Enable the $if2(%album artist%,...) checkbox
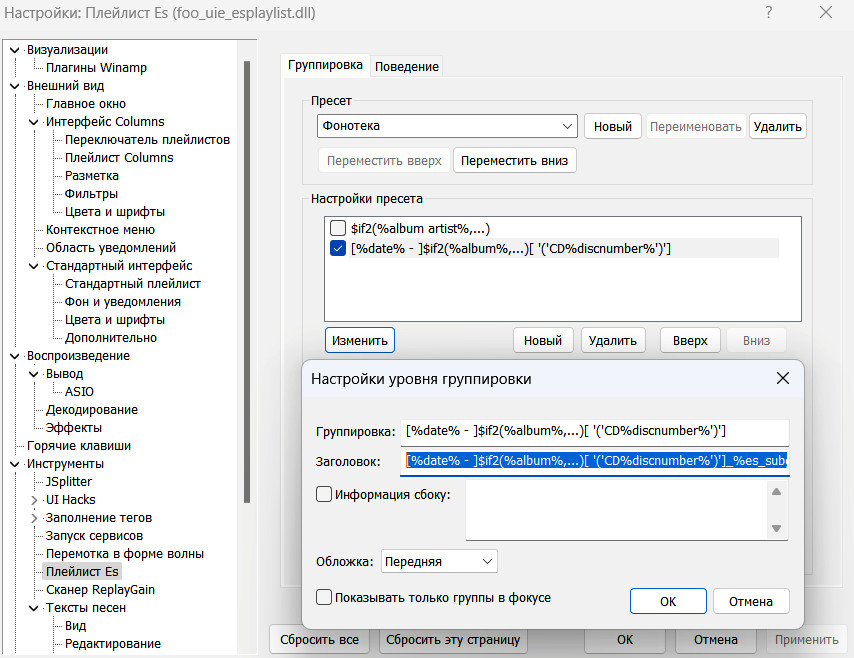This screenshot has height=658, width=854. pos(338,228)
